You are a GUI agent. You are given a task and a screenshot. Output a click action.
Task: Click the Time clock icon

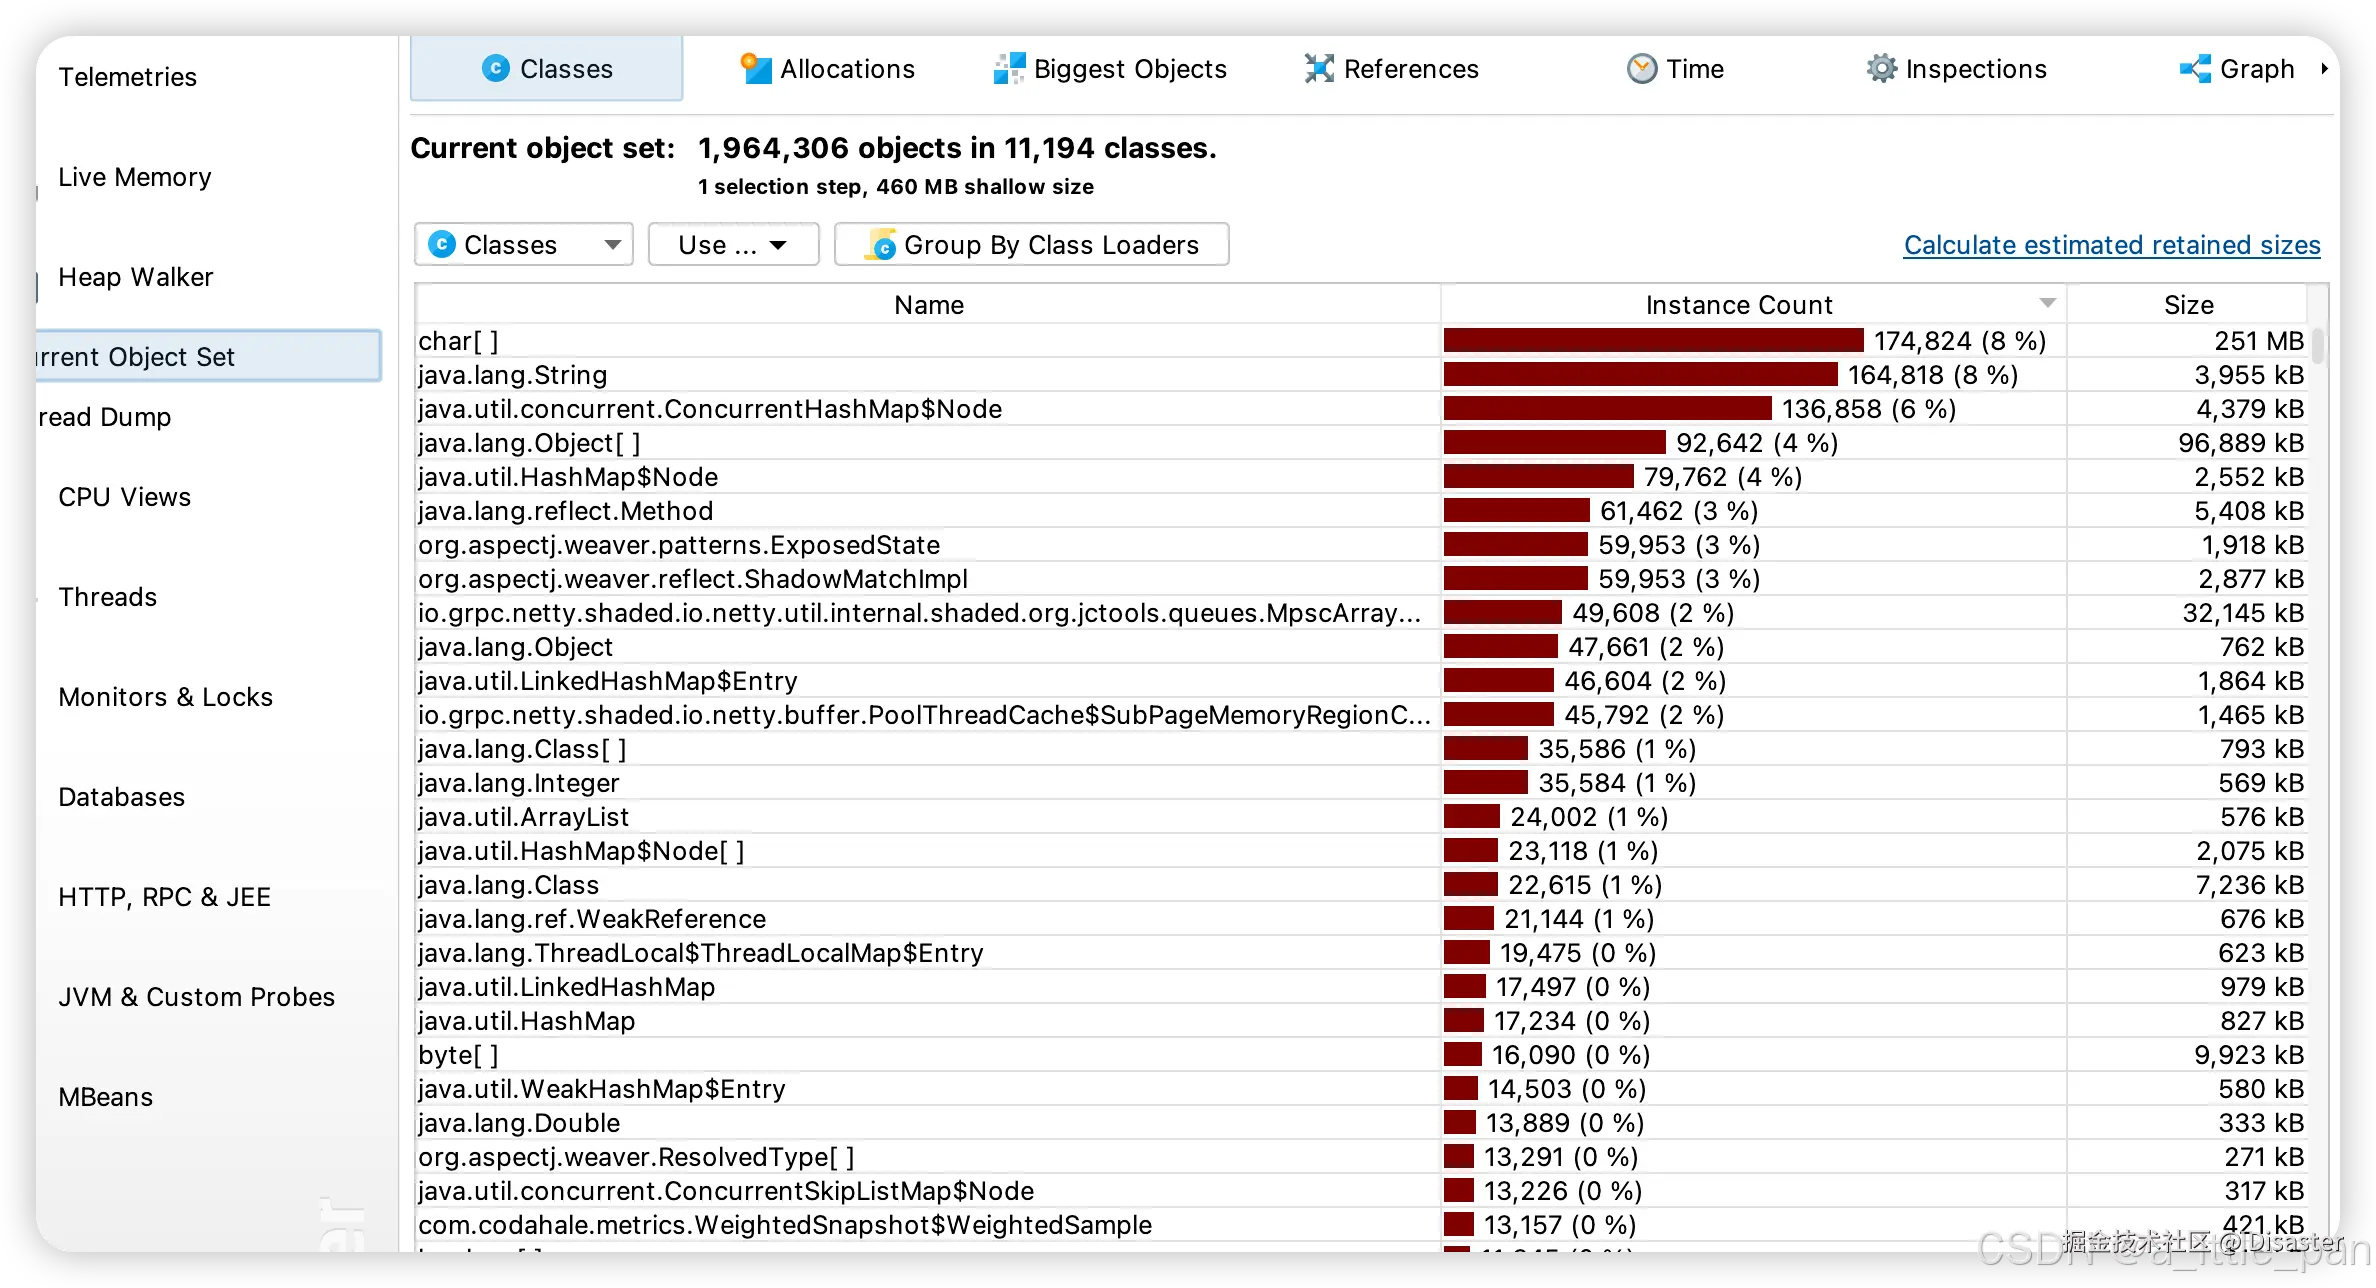pyautogui.click(x=1642, y=68)
